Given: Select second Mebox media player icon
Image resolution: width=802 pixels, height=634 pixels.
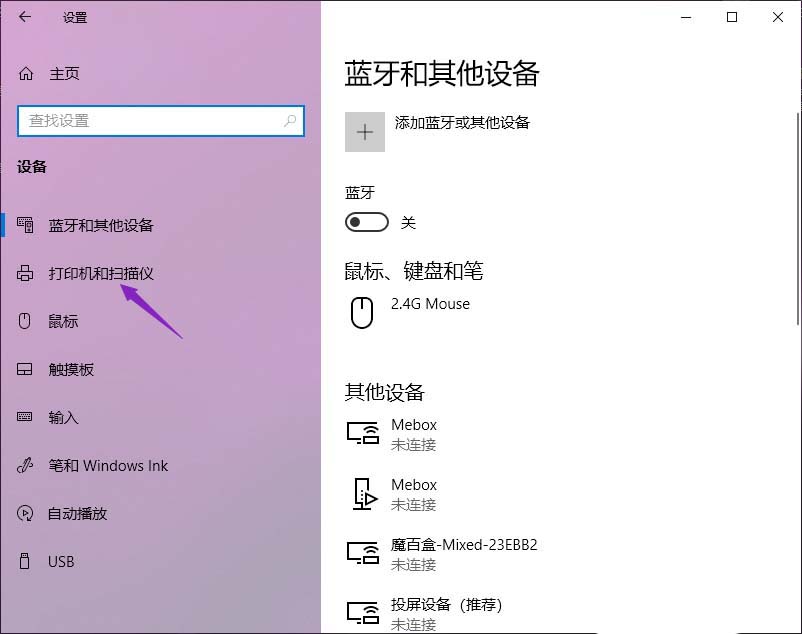Looking at the screenshot, I should pos(365,493).
